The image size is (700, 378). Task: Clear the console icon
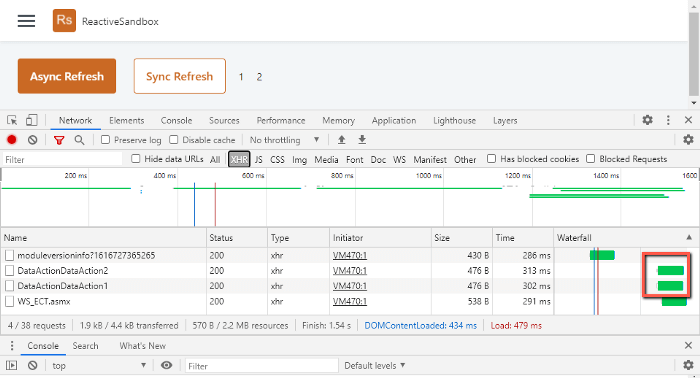coord(33,366)
